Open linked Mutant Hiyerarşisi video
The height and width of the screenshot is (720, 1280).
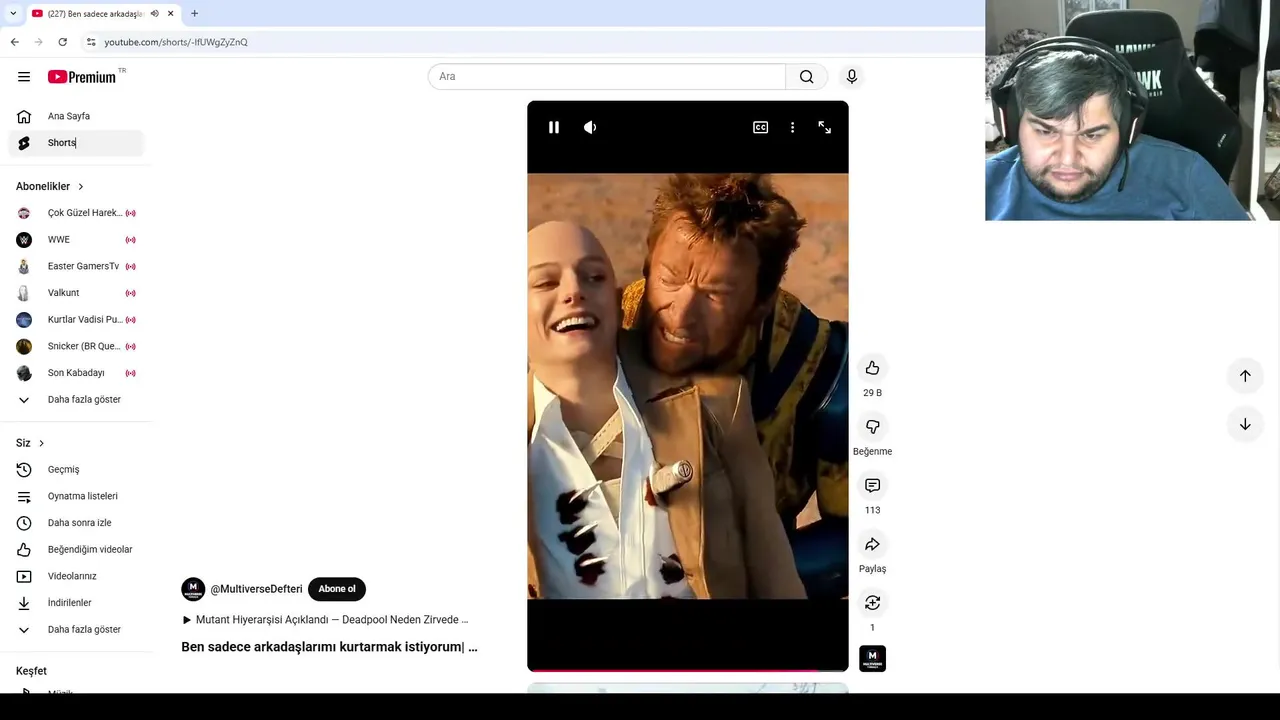(x=325, y=620)
